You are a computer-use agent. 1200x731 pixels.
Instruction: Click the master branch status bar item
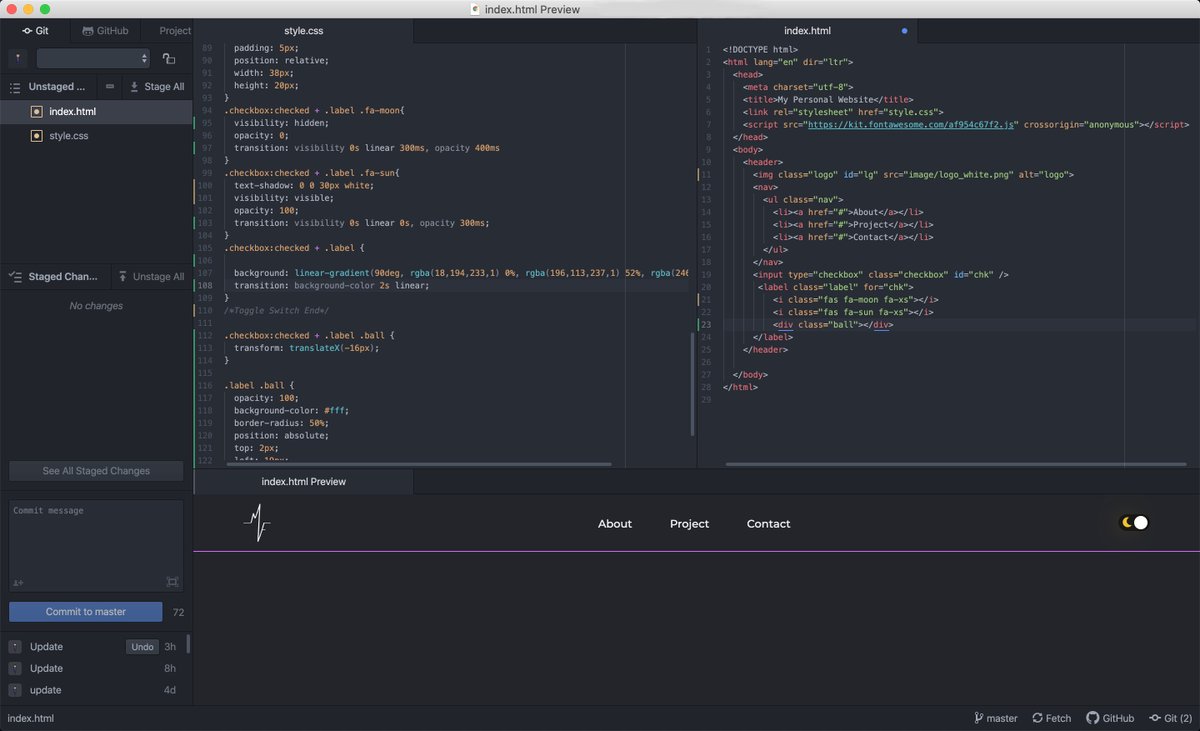point(995,718)
